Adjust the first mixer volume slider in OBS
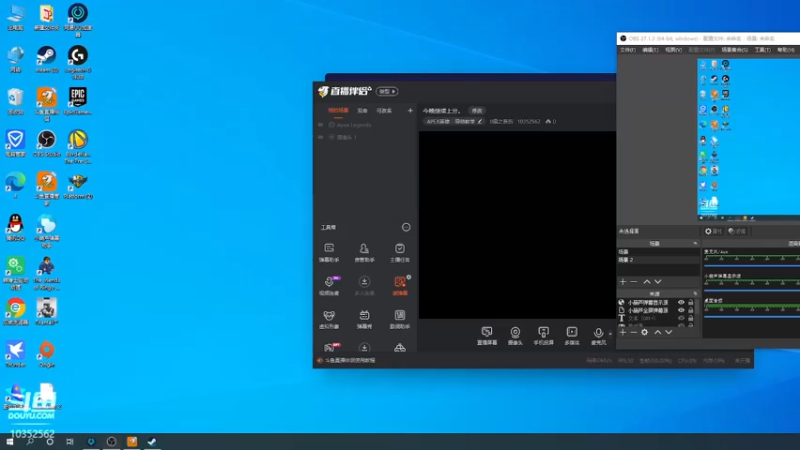This screenshot has height=450, width=800. tap(752, 266)
